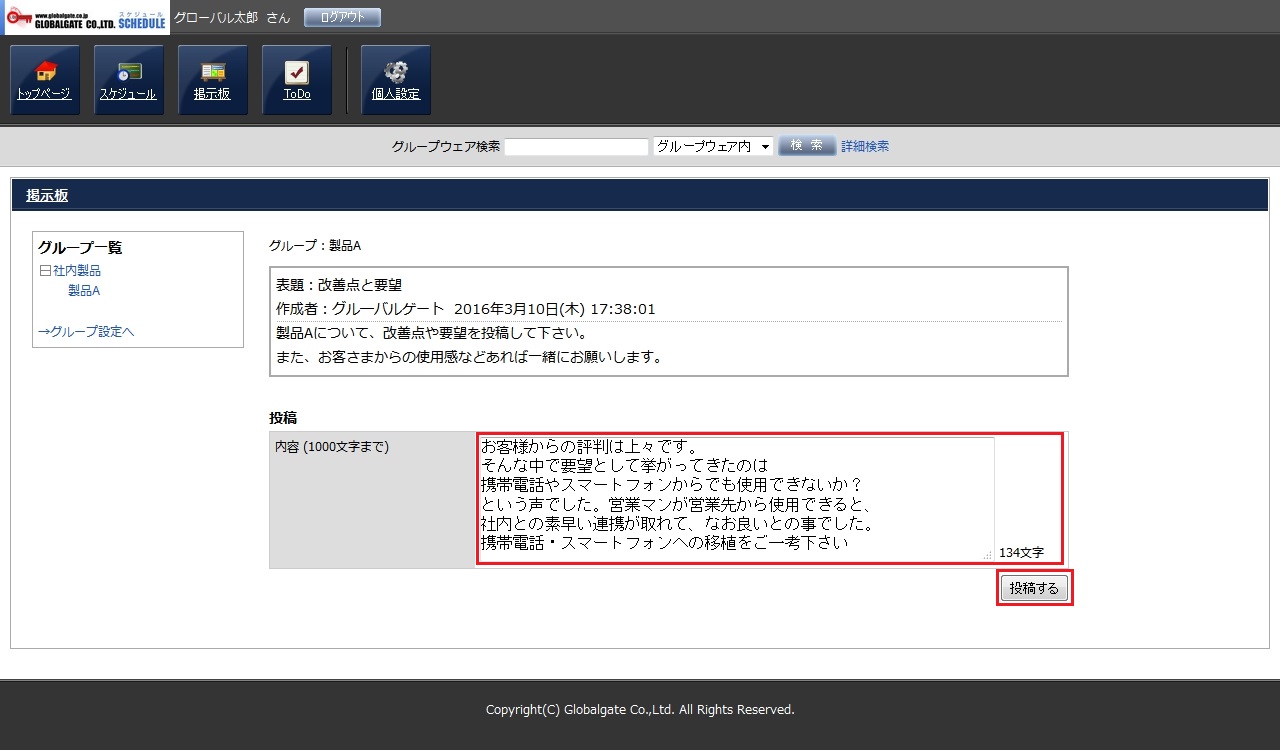This screenshot has width=1280, height=750.
Task: Open the 詳細検索 advanced search link
Action: (x=865, y=146)
